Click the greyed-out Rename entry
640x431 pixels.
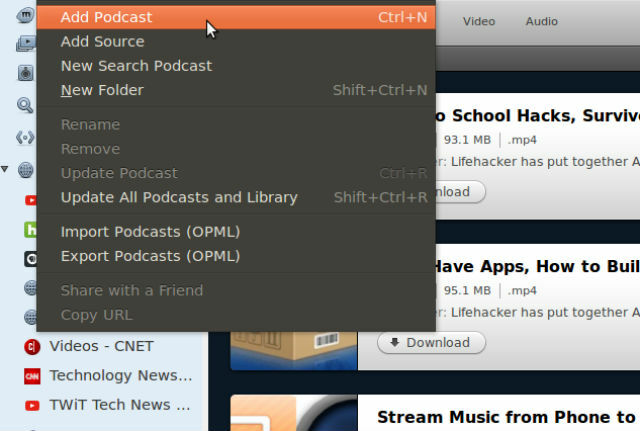[236, 124]
